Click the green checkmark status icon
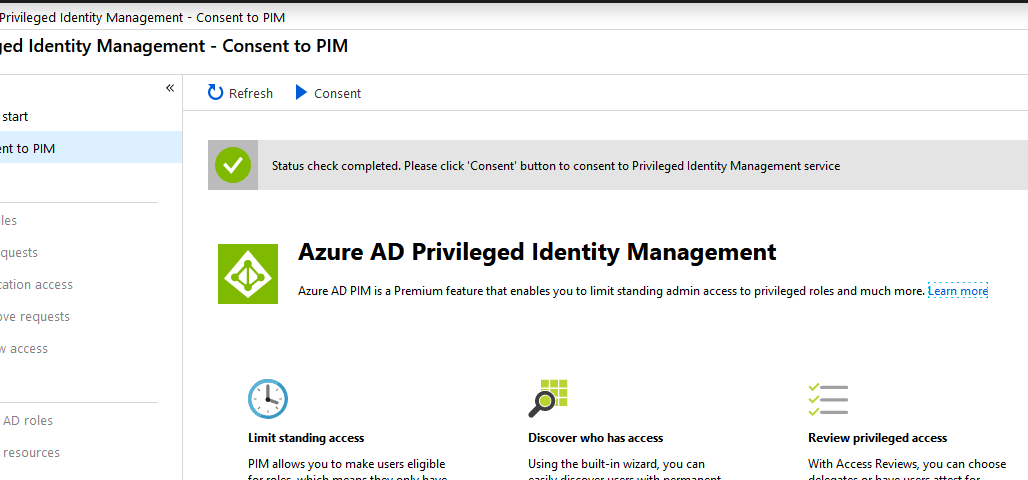This screenshot has width=1028, height=480. [233, 165]
